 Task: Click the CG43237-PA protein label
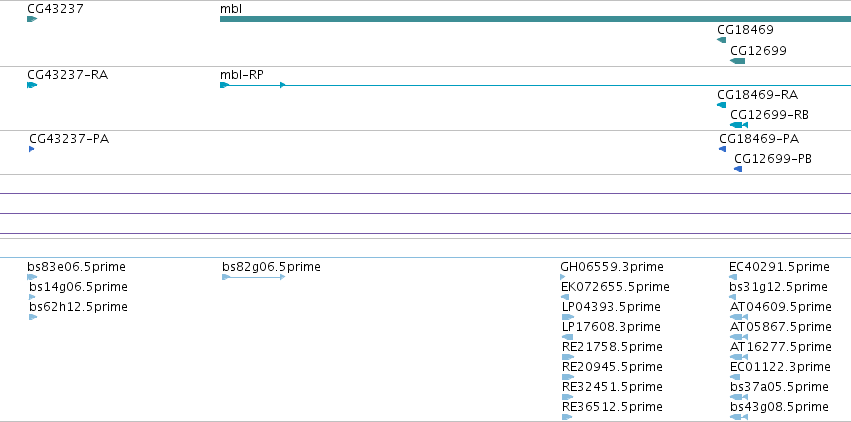click(x=69, y=139)
